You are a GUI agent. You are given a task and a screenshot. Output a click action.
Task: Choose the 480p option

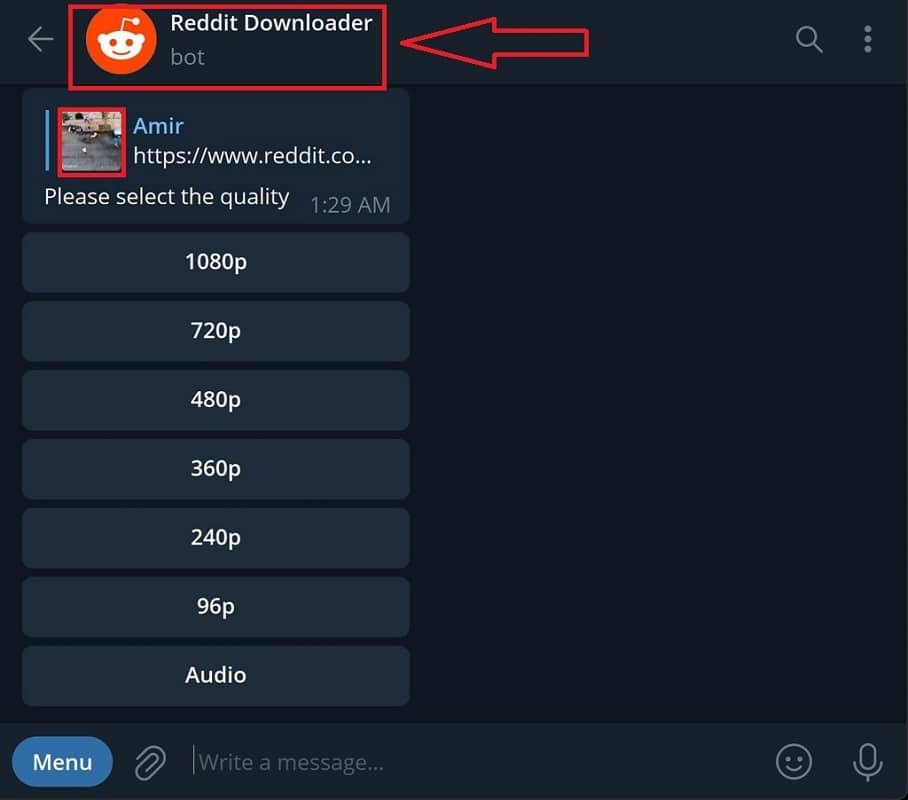coord(216,400)
